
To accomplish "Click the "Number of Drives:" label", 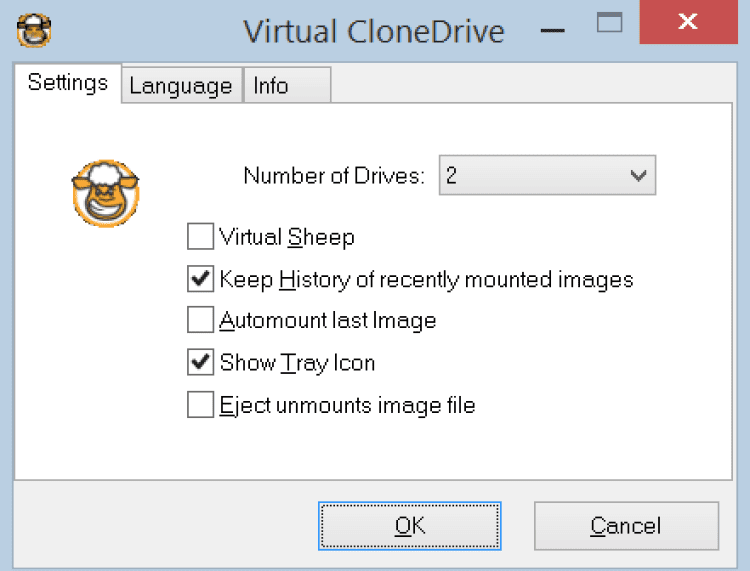I will [x=334, y=177].
